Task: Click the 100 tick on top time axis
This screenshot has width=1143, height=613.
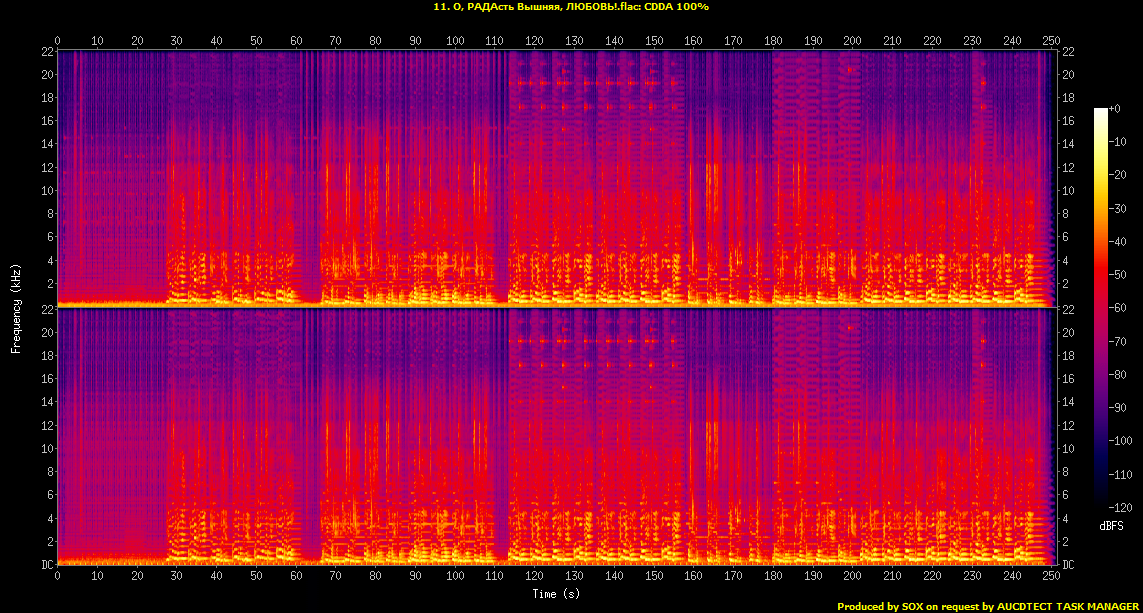Action: 455,40
